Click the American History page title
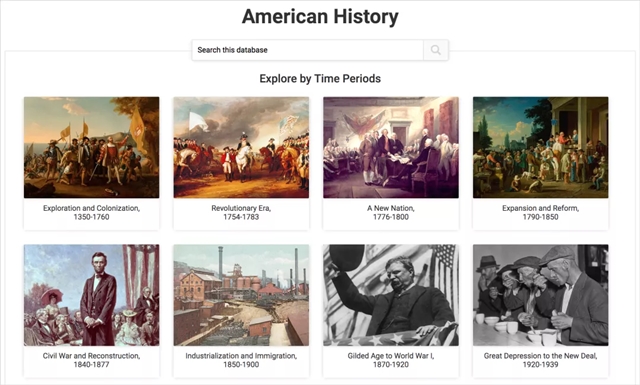This screenshot has width=640, height=385. pos(320,17)
